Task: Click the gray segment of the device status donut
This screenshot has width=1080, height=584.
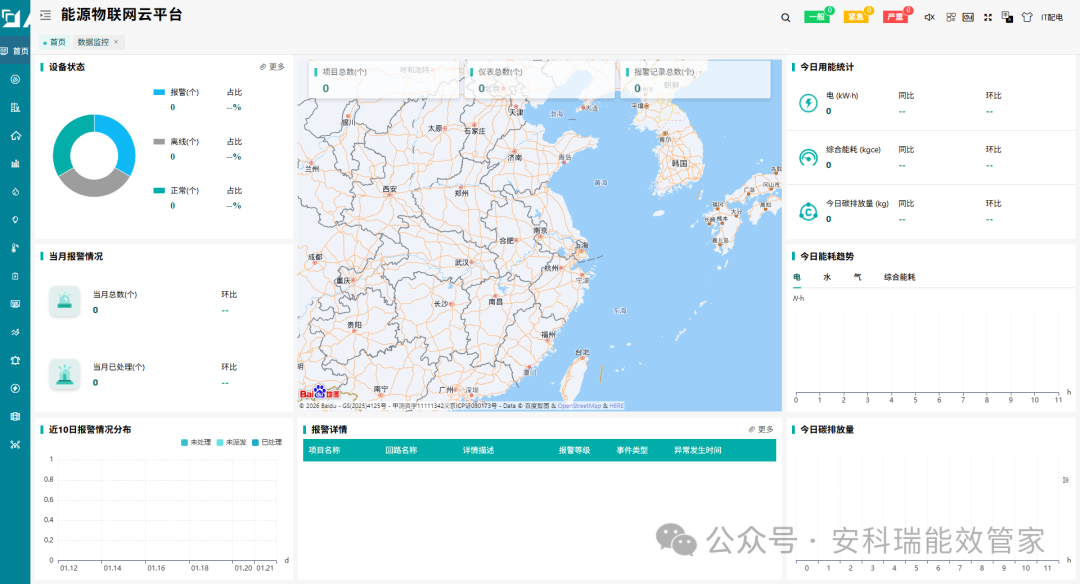Action: click(94, 186)
